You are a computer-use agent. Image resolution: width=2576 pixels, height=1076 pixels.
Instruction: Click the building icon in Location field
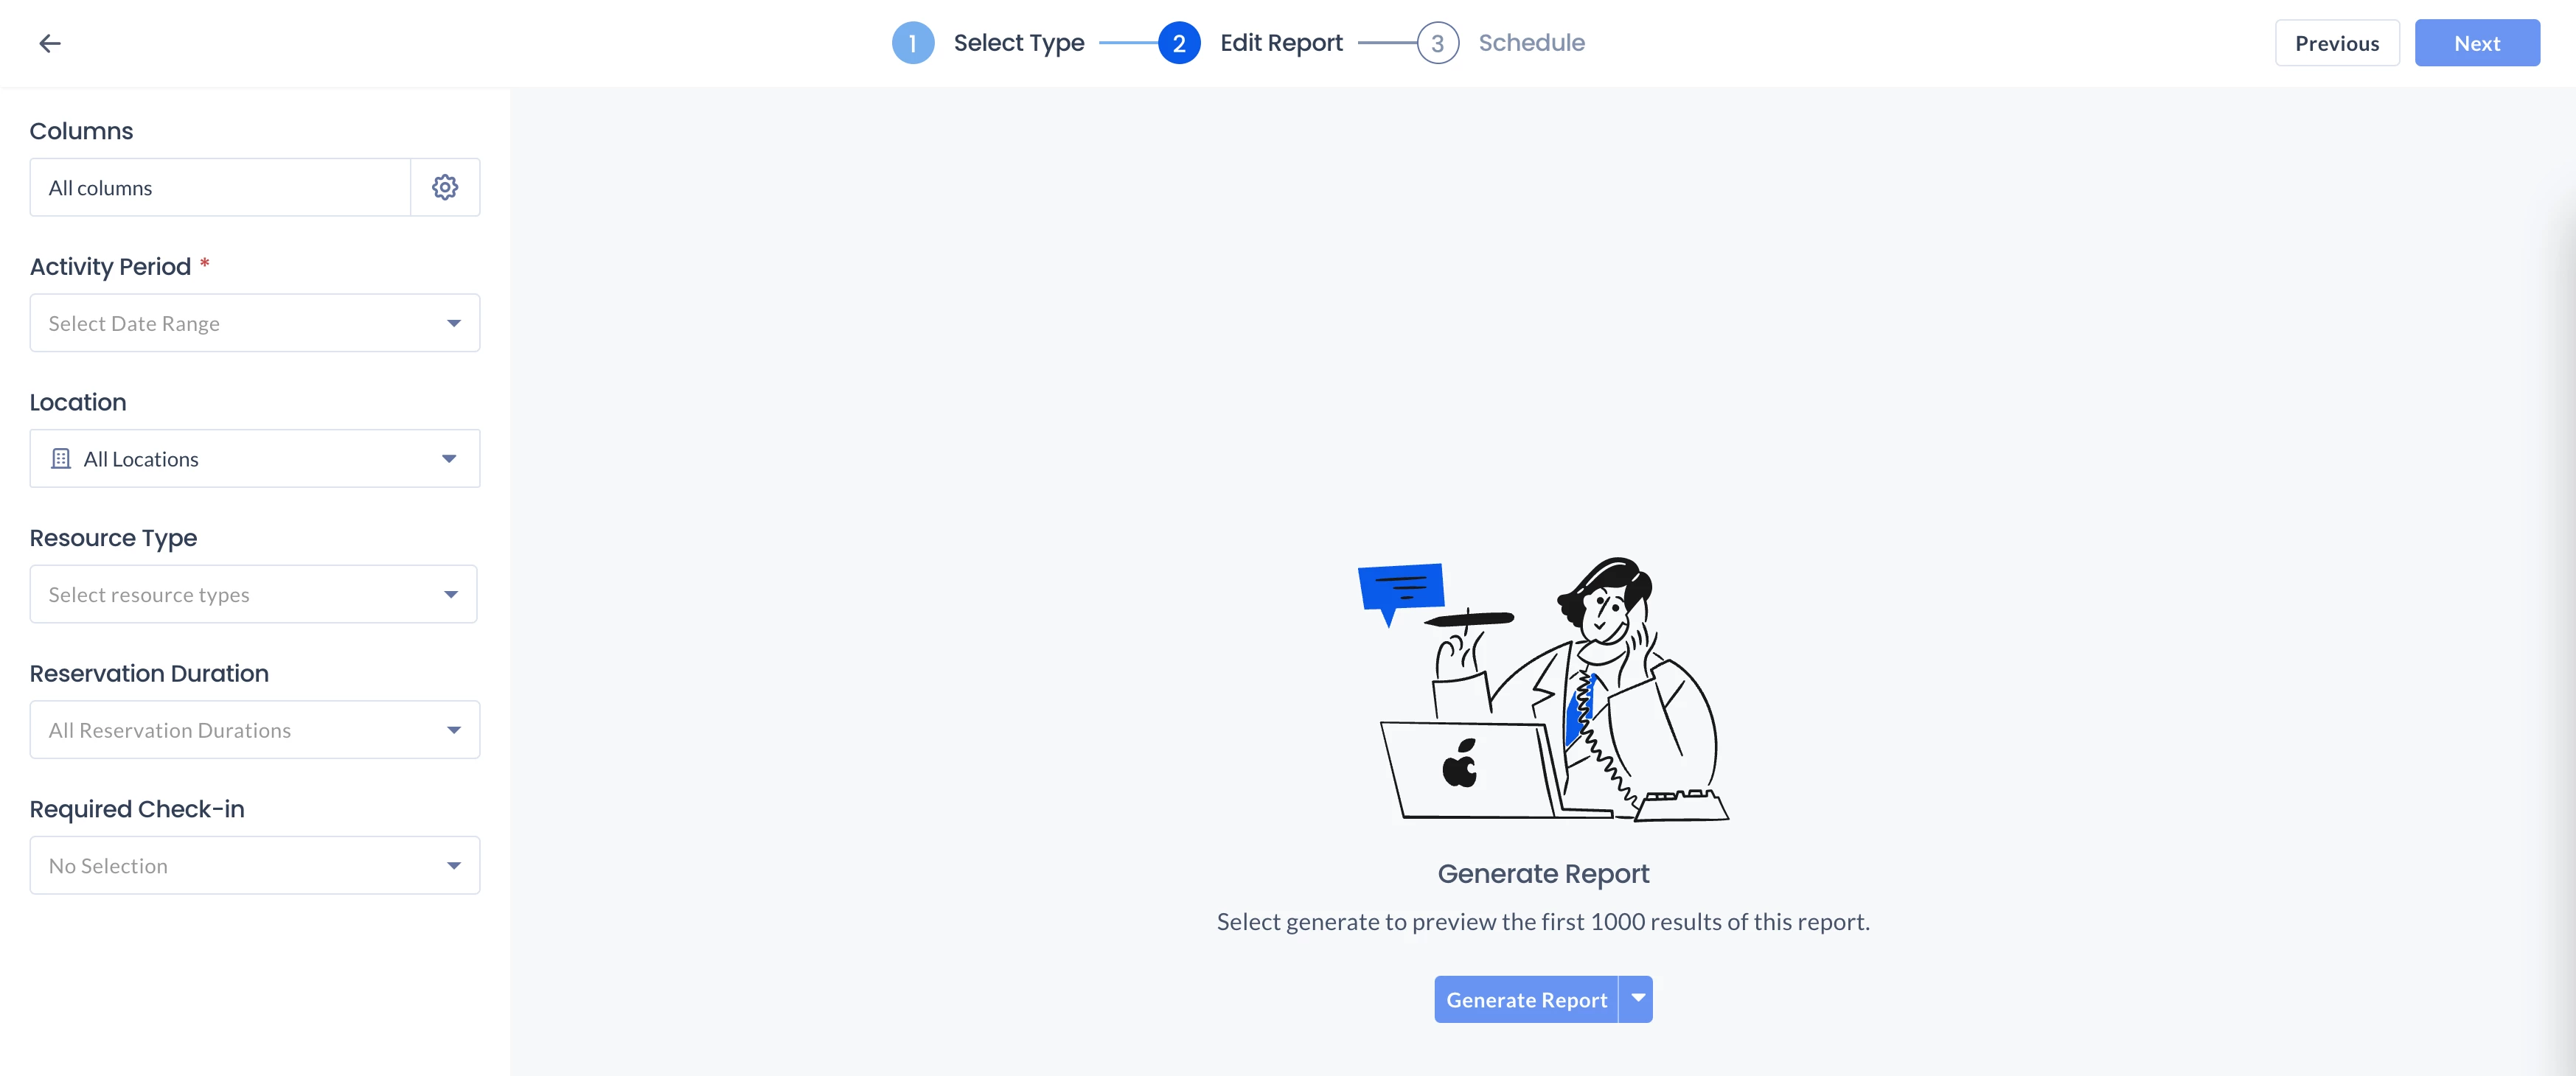(61, 459)
